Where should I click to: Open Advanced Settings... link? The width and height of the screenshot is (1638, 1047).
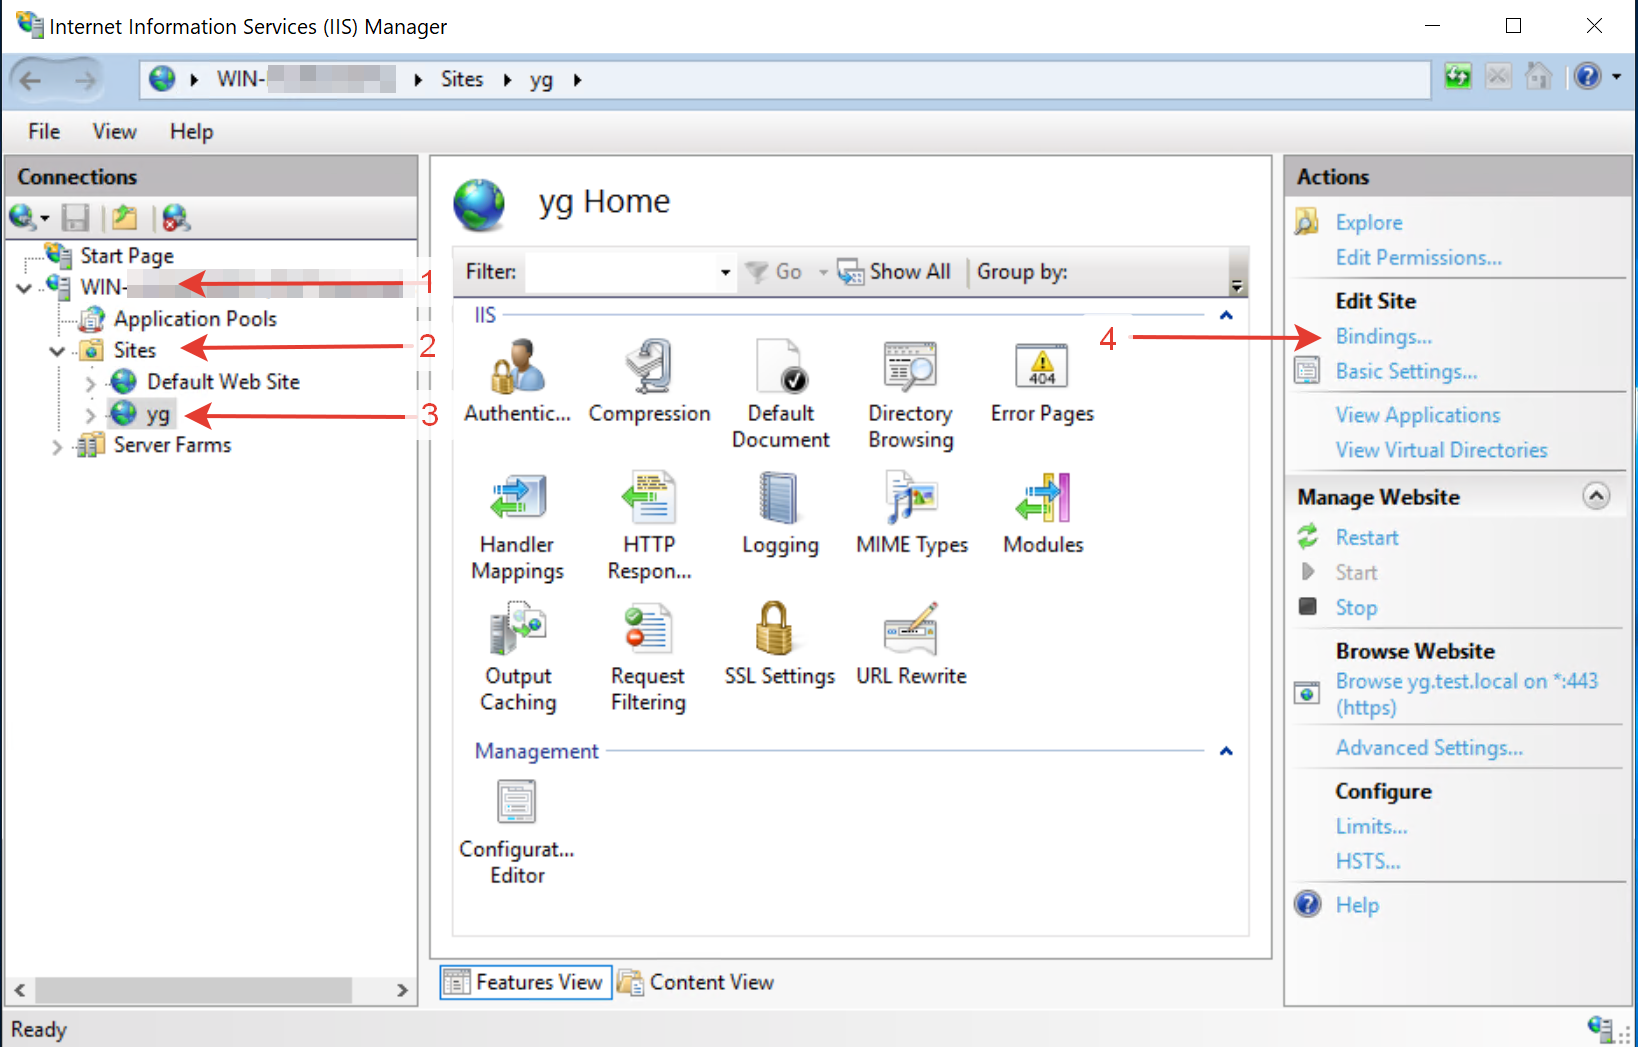(x=1429, y=747)
